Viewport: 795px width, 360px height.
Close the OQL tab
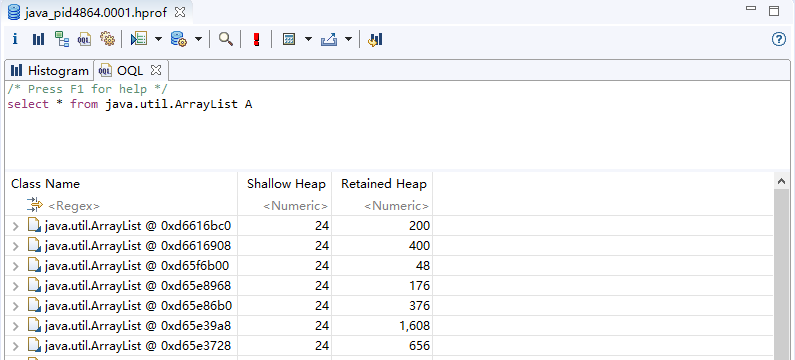coord(156,70)
